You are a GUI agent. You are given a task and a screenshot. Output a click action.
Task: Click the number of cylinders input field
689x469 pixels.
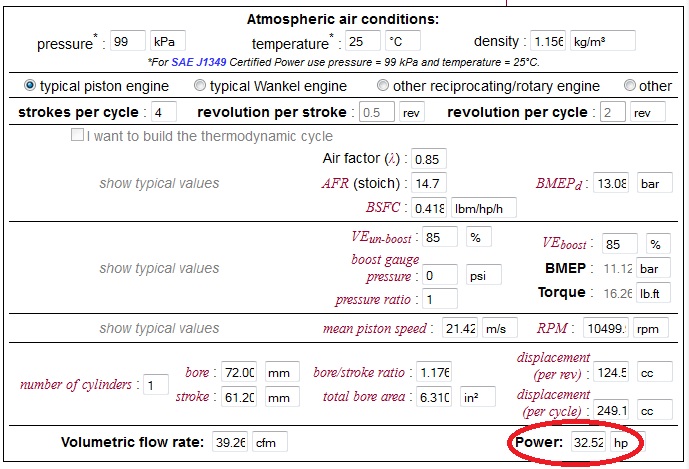(x=156, y=385)
